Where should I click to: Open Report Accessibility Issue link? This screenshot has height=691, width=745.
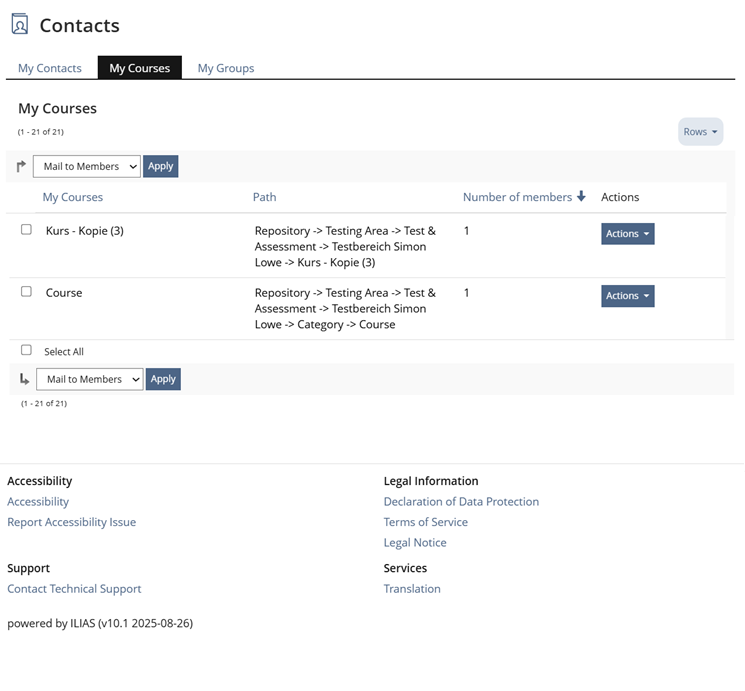(x=71, y=522)
